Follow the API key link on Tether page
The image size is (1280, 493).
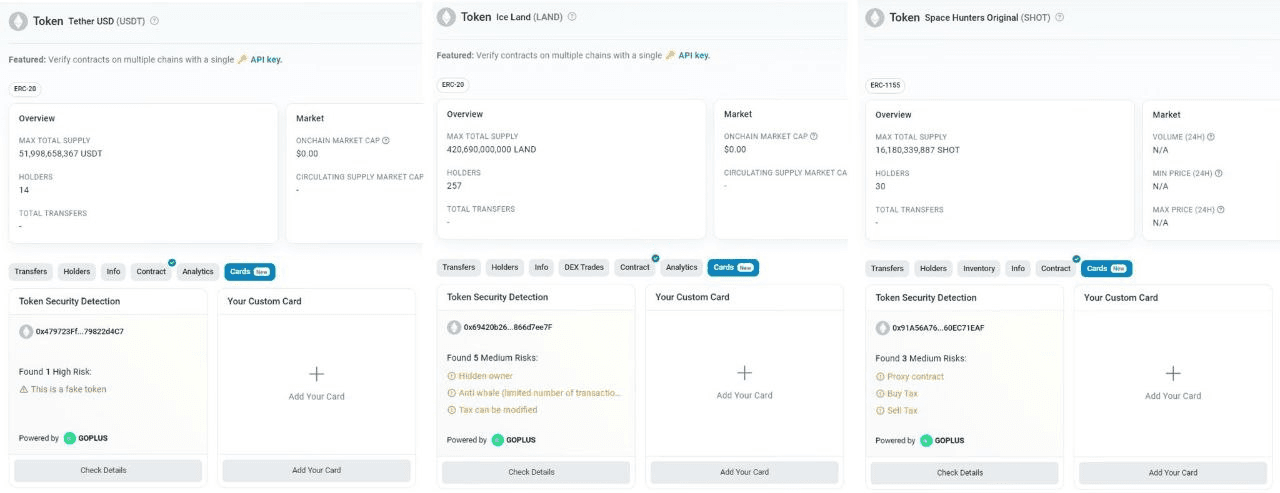click(266, 59)
